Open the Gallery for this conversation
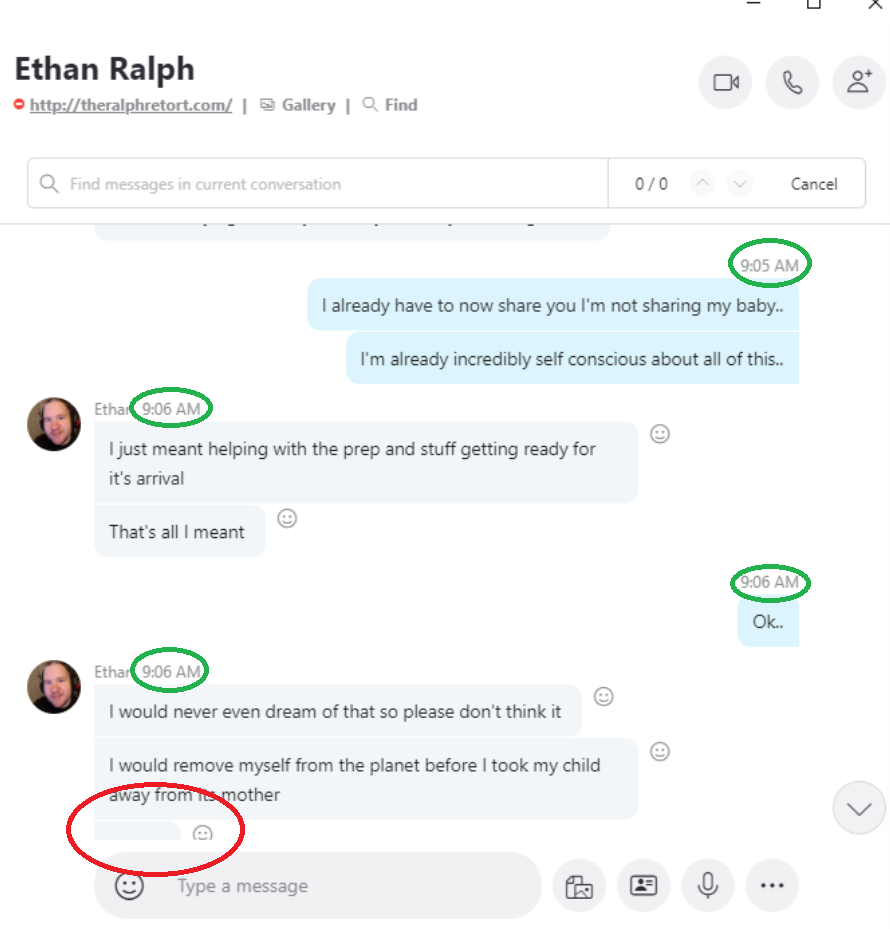The height and width of the screenshot is (929, 890). coord(298,105)
